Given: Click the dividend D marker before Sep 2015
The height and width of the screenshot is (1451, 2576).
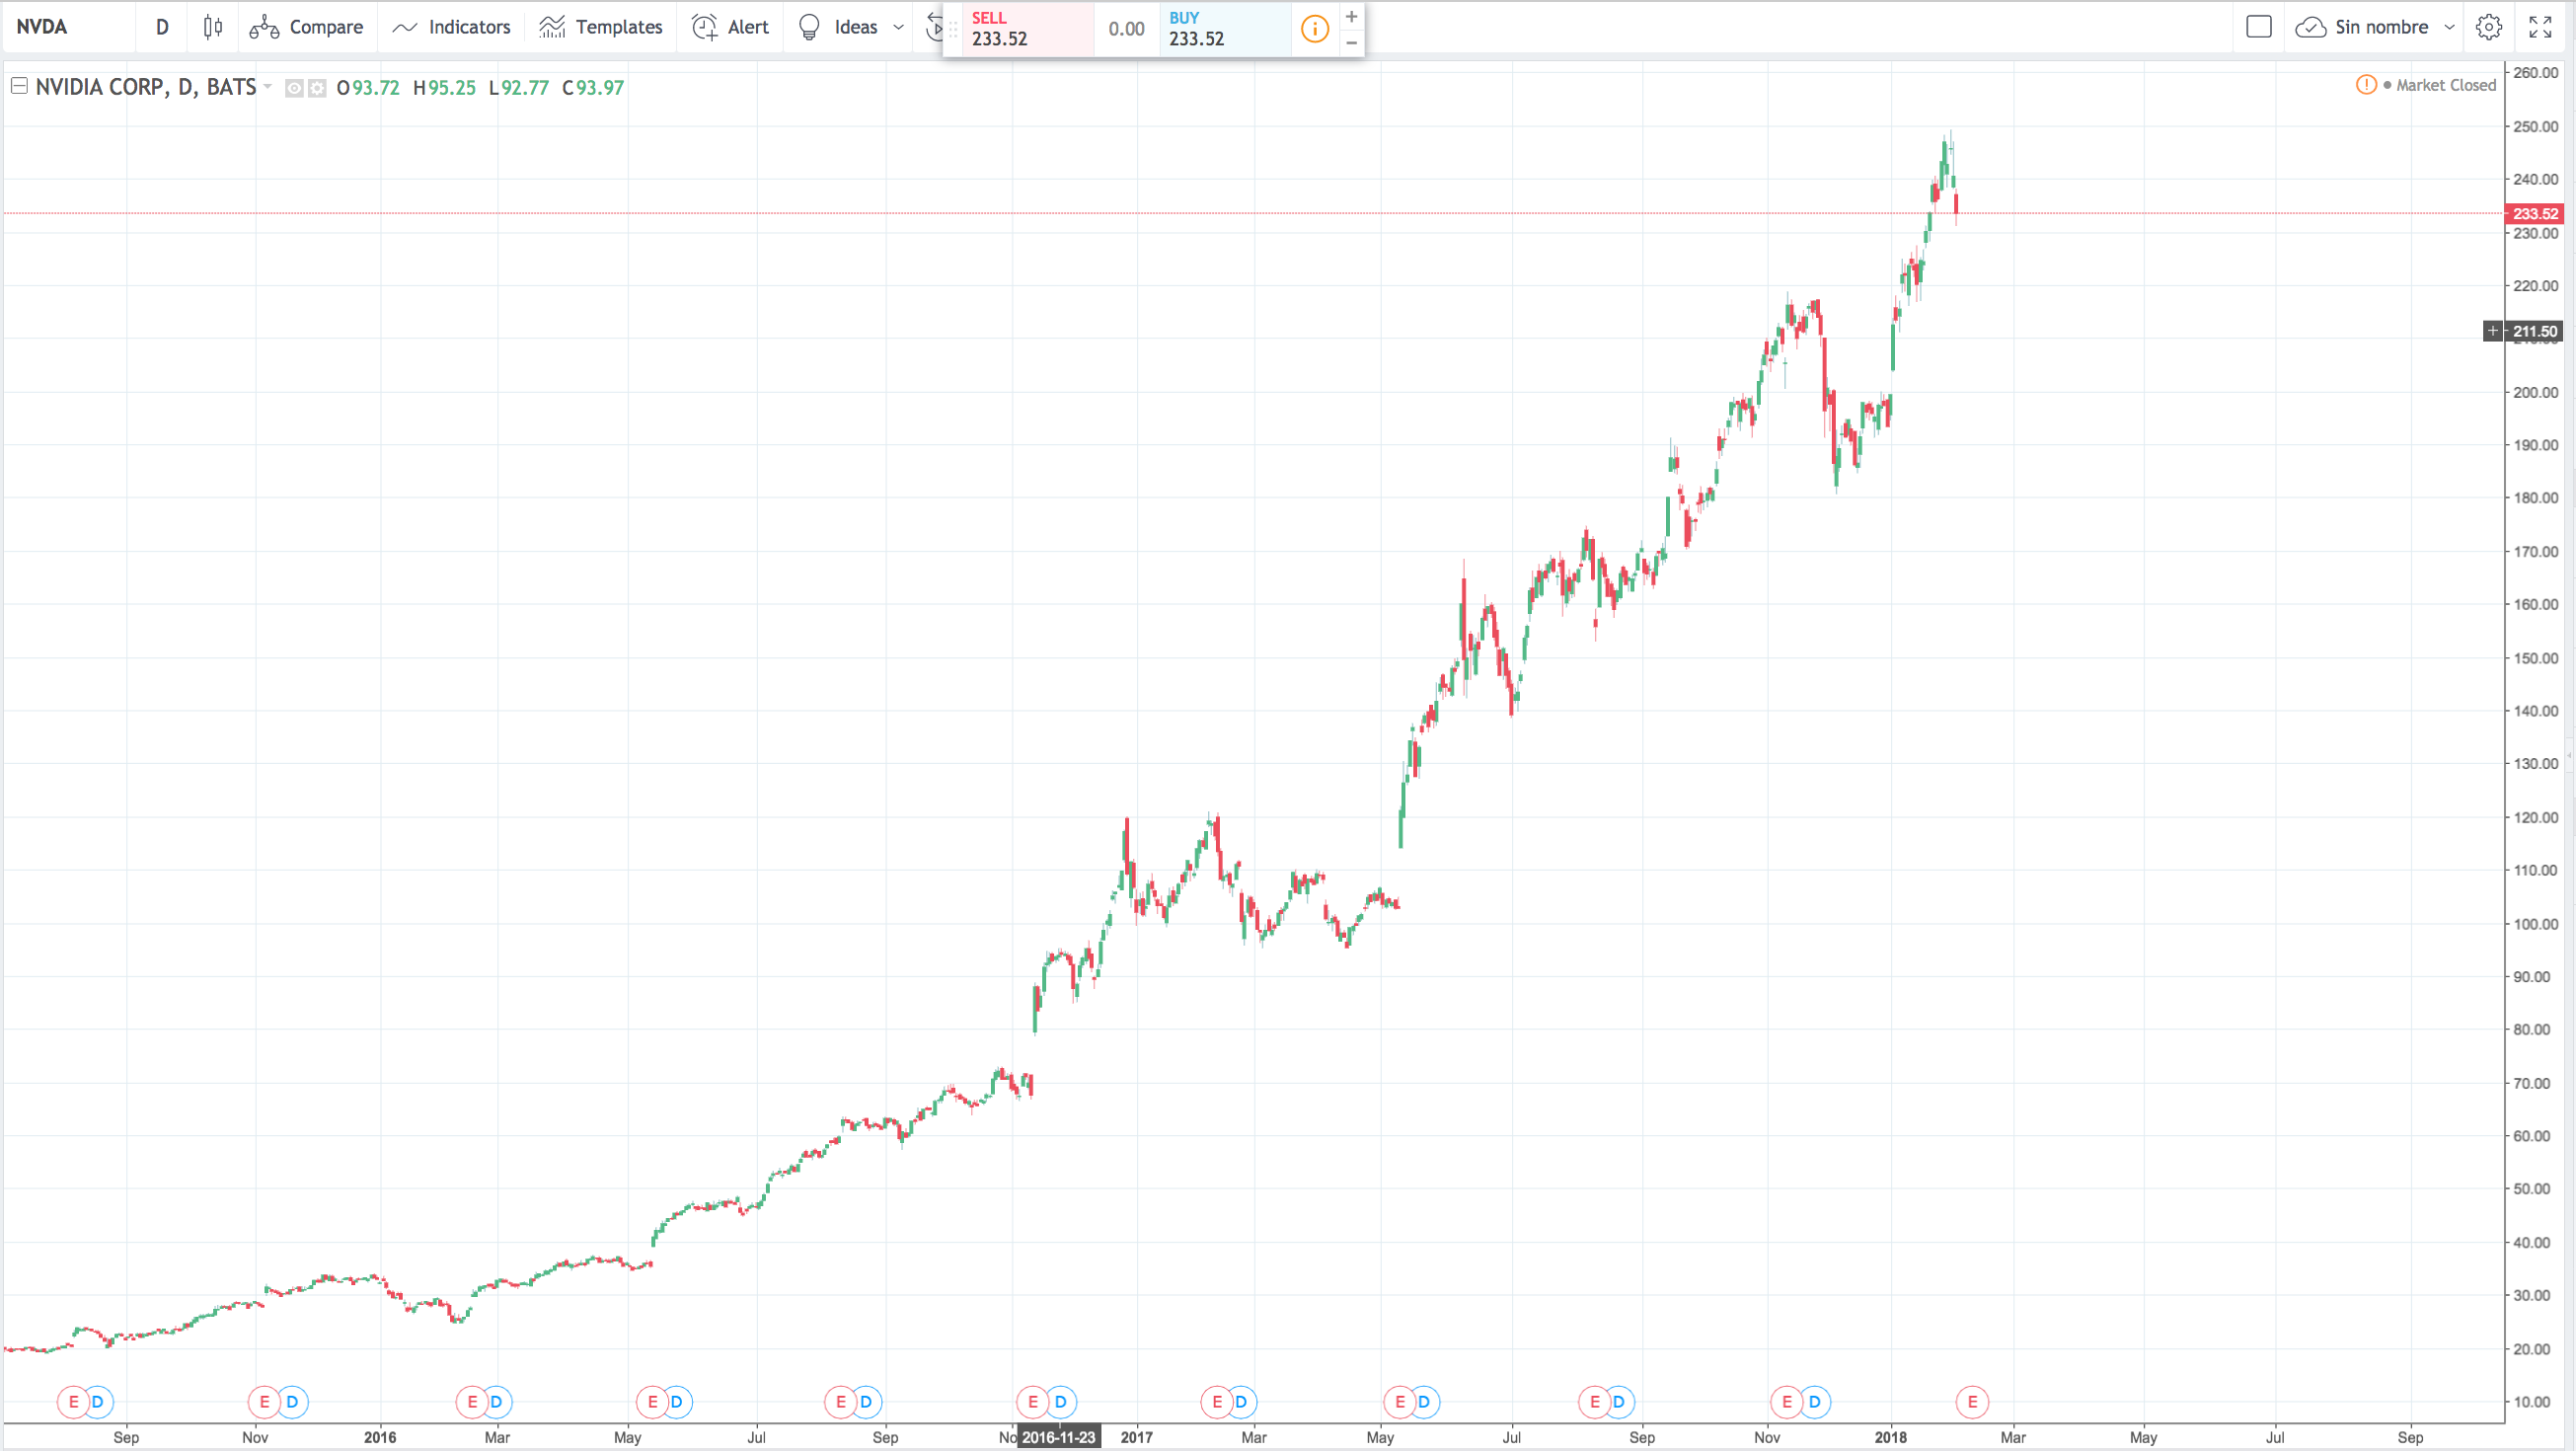Looking at the screenshot, I should [97, 1402].
